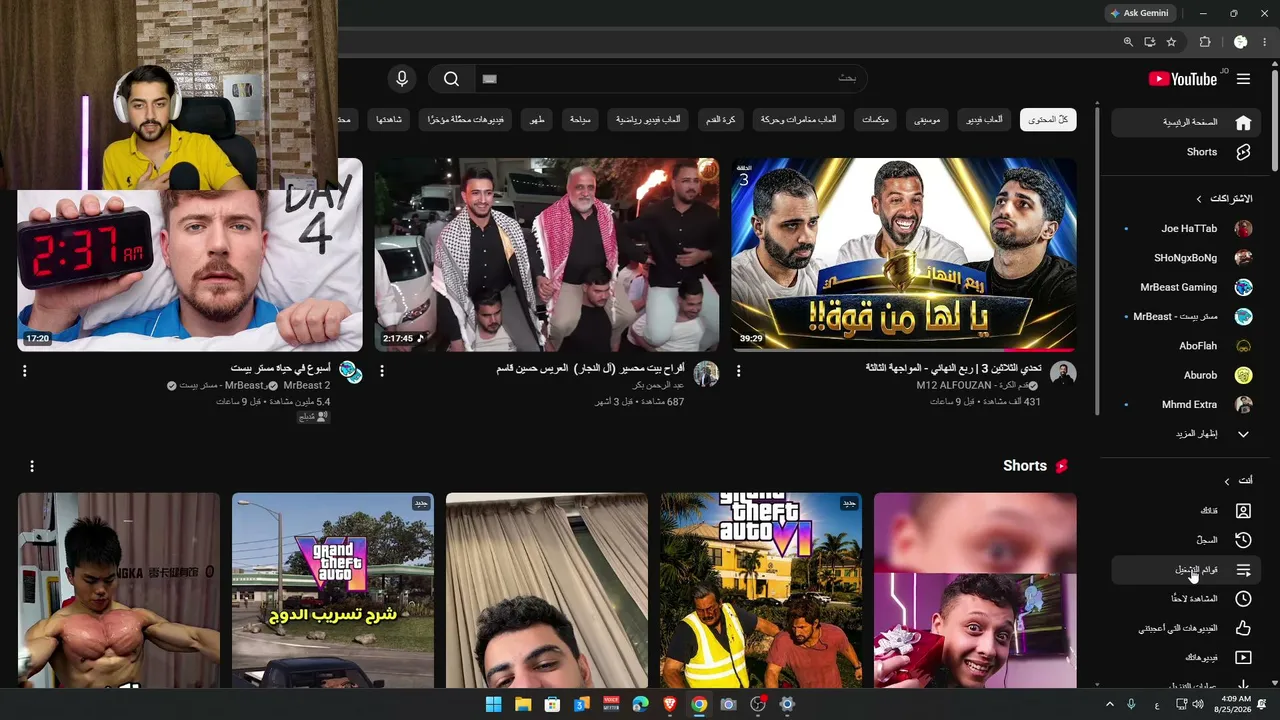Open taskbar volume control

point(1198,704)
